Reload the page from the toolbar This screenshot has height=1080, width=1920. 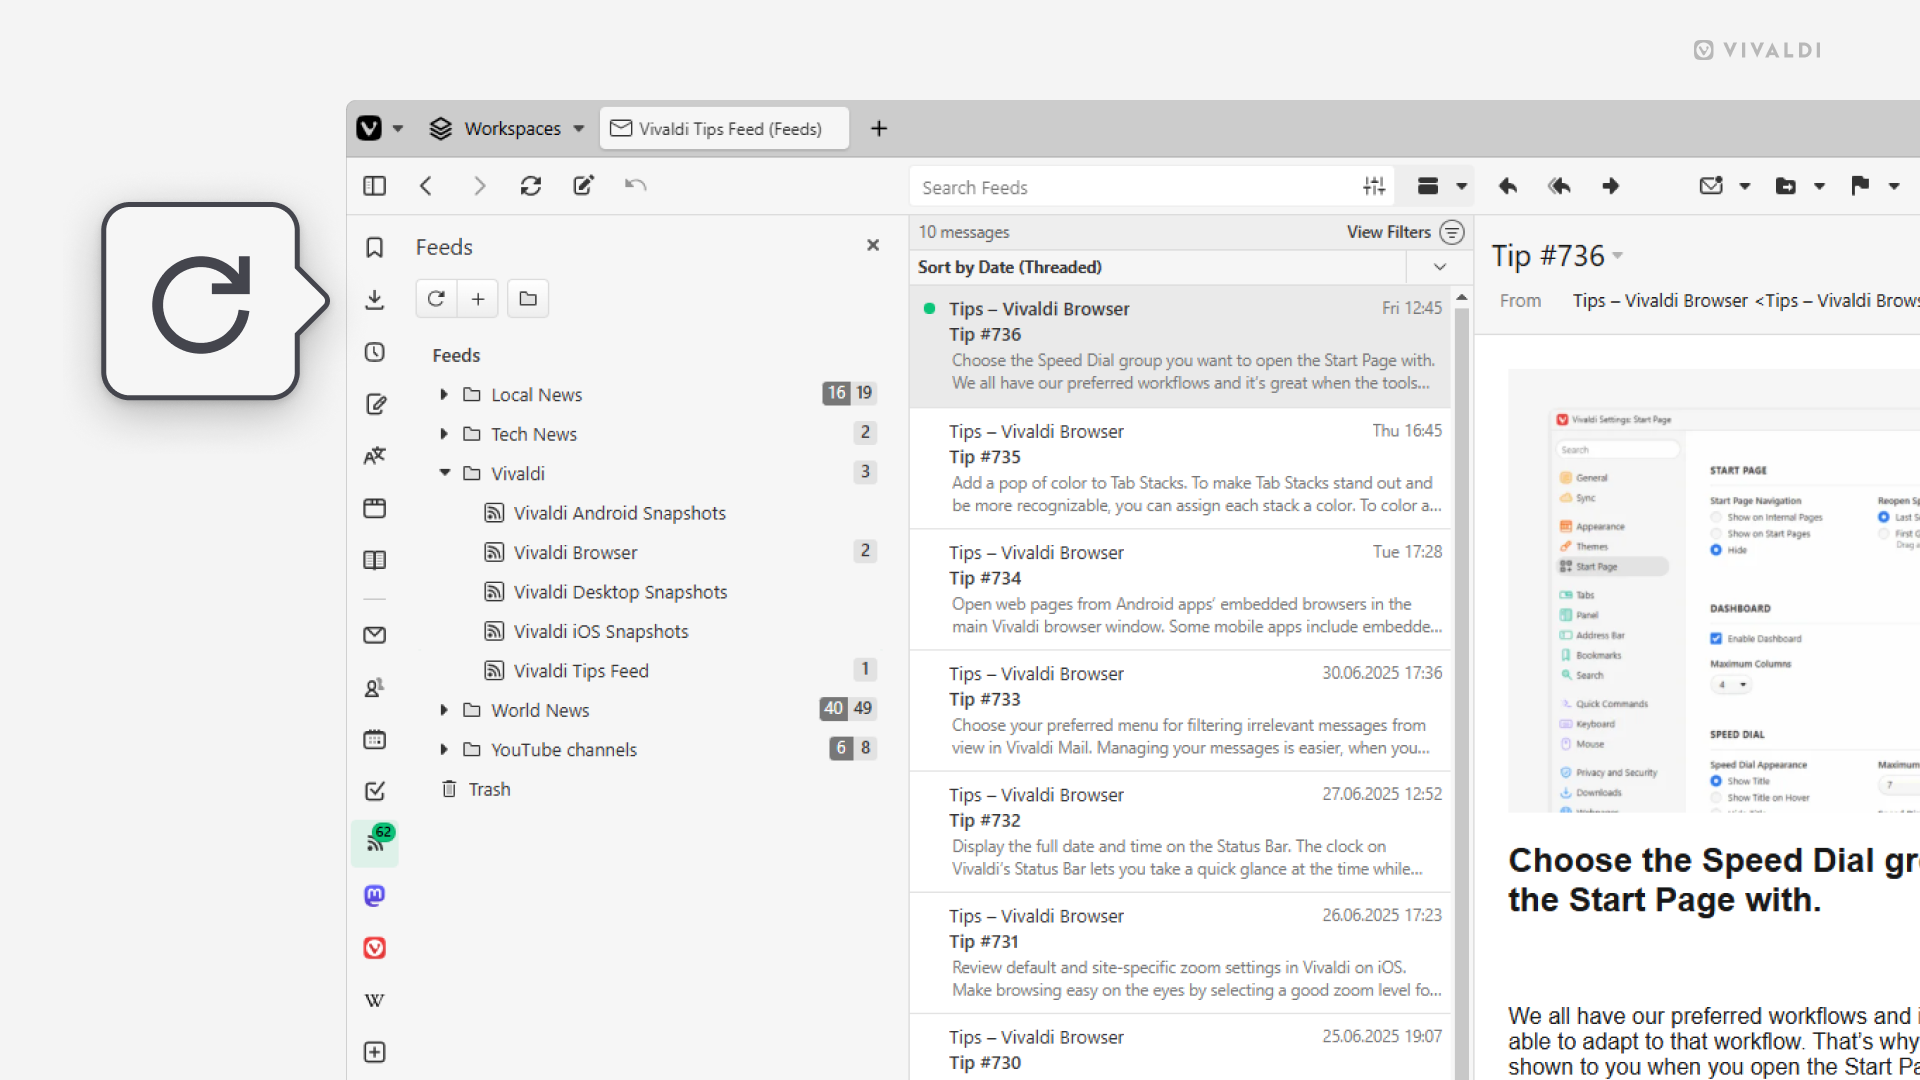point(531,186)
